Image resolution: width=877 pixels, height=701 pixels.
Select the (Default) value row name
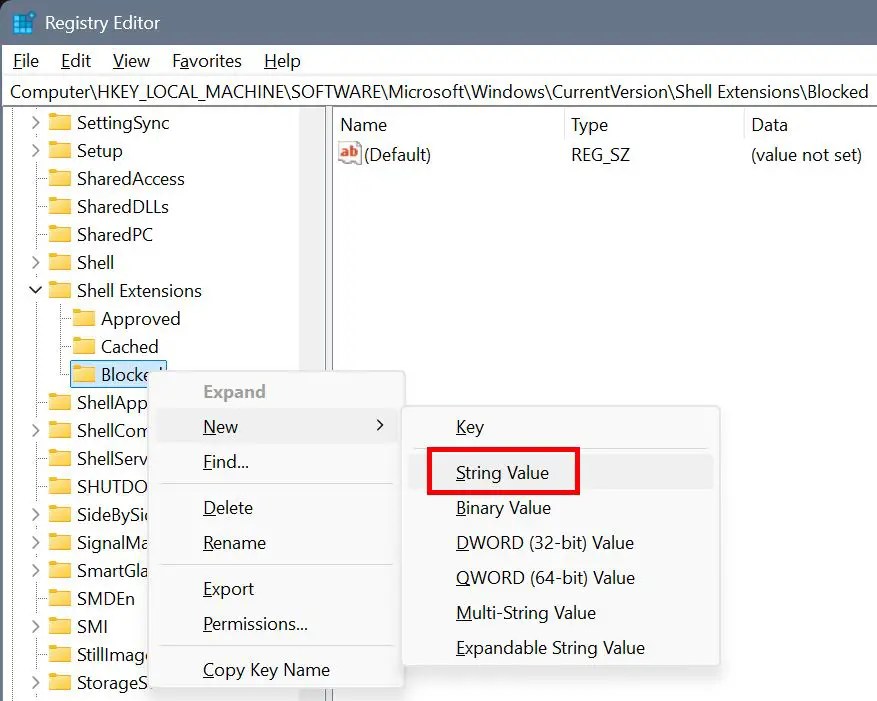[397, 154]
